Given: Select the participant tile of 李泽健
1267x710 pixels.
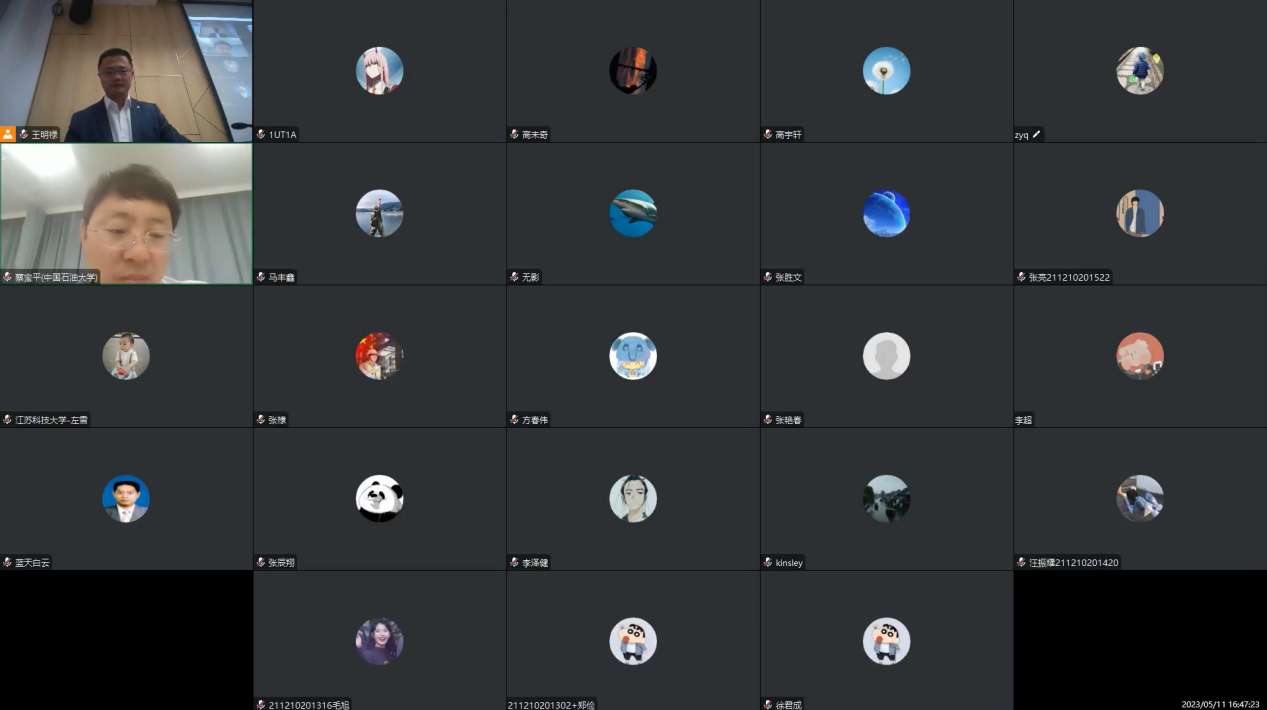Looking at the screenshot, I should pyautogui.click(x=633, y=499).
